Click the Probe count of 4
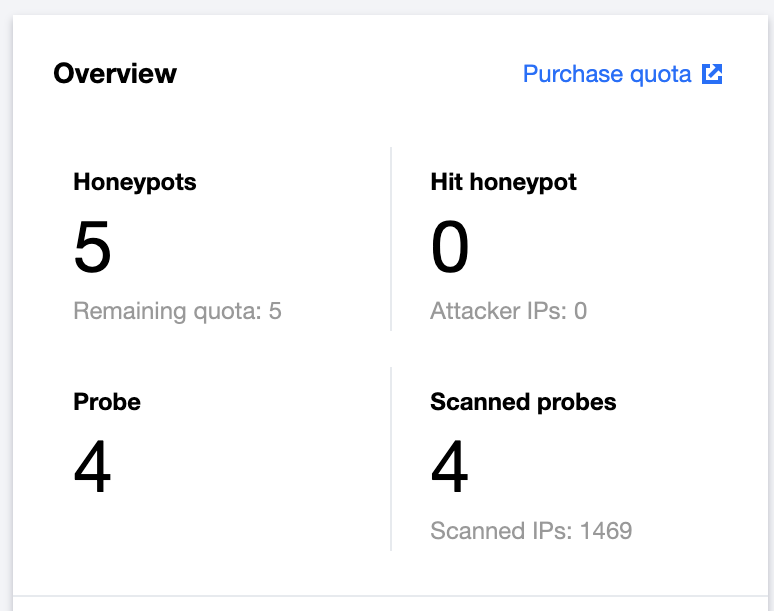 [92, 468]
